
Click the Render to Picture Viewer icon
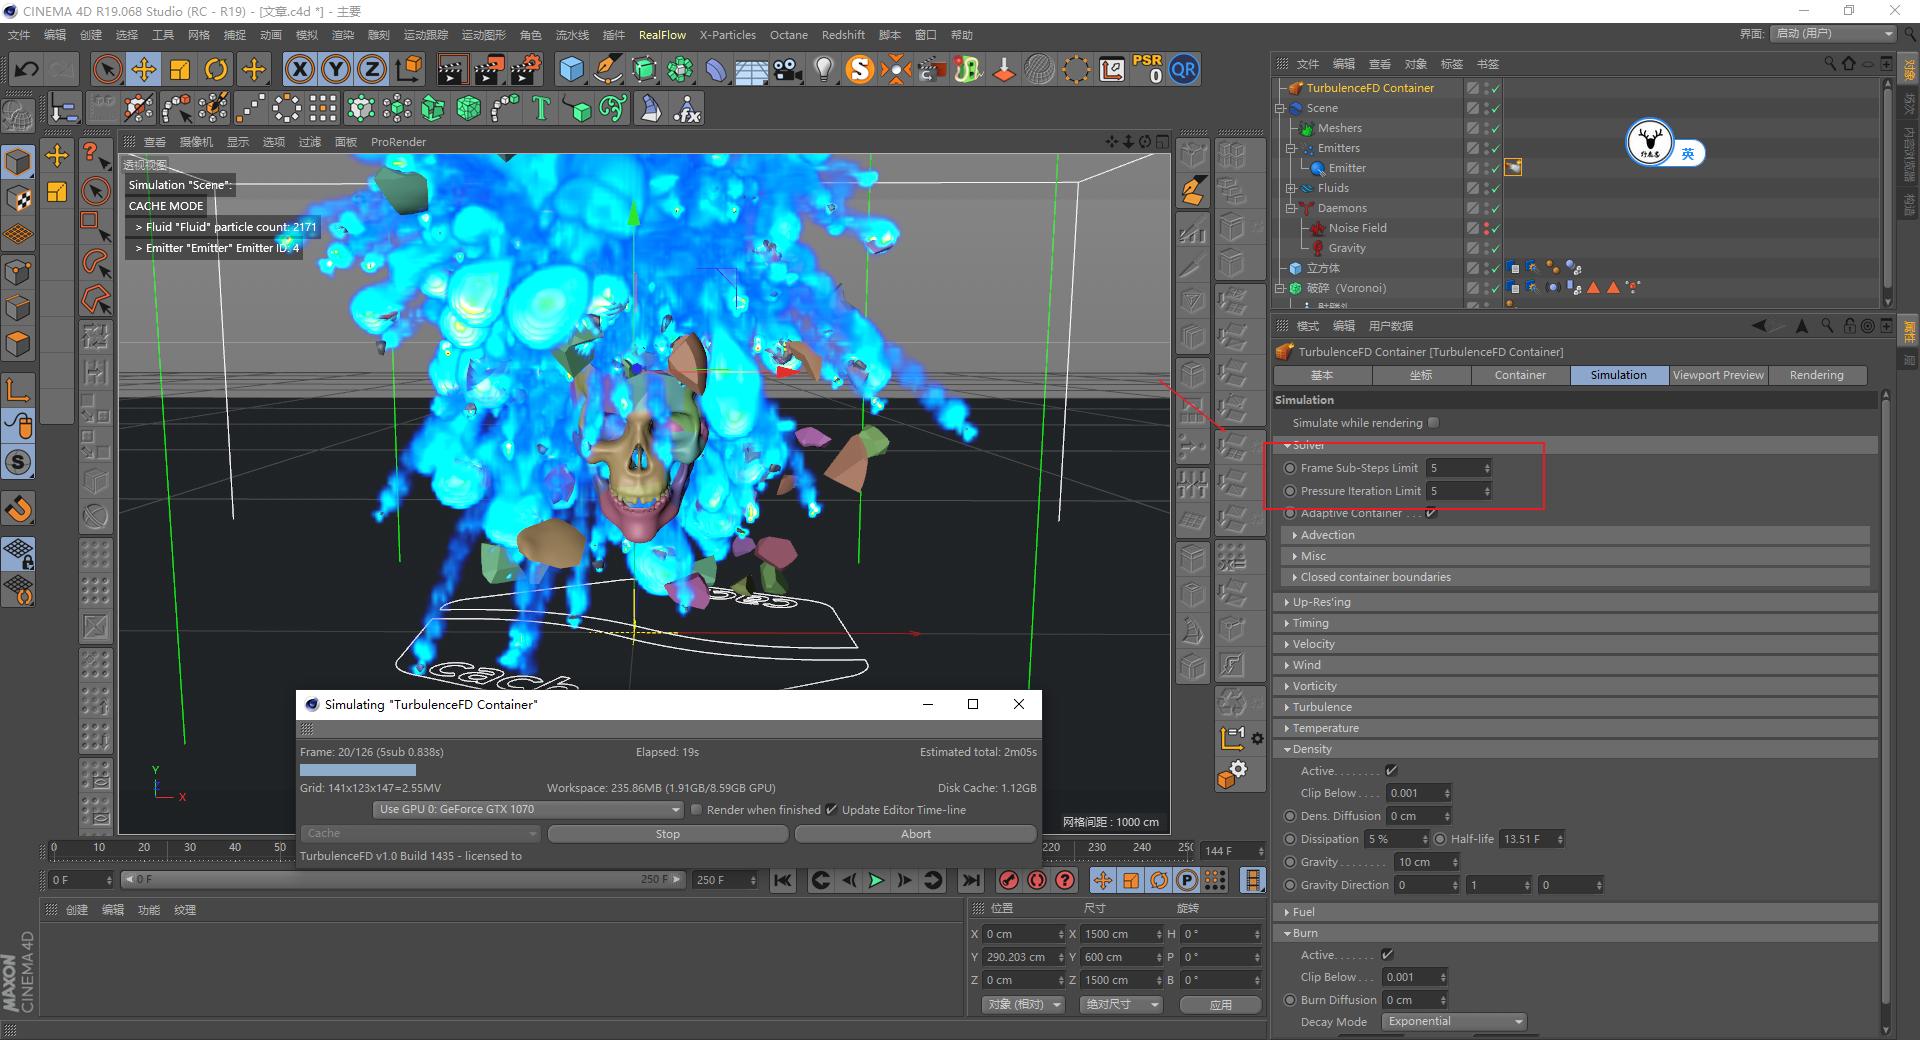[x=488, y=69]
